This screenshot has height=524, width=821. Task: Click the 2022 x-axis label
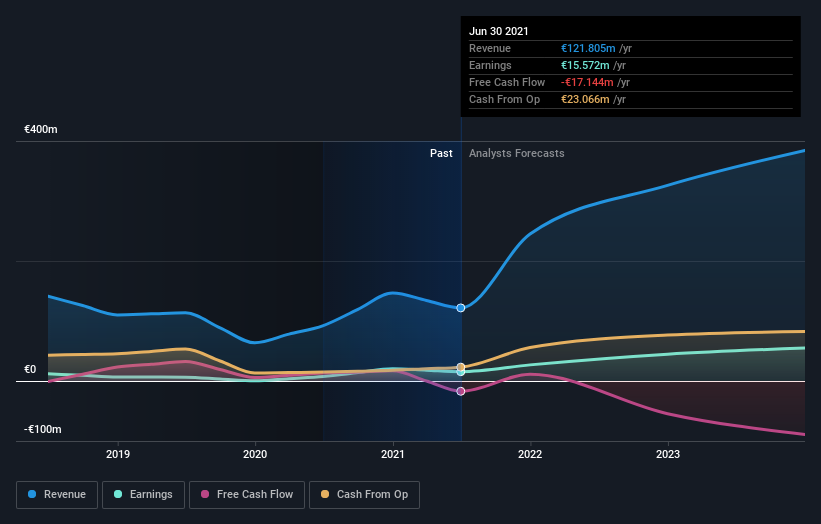coord(530,454)
